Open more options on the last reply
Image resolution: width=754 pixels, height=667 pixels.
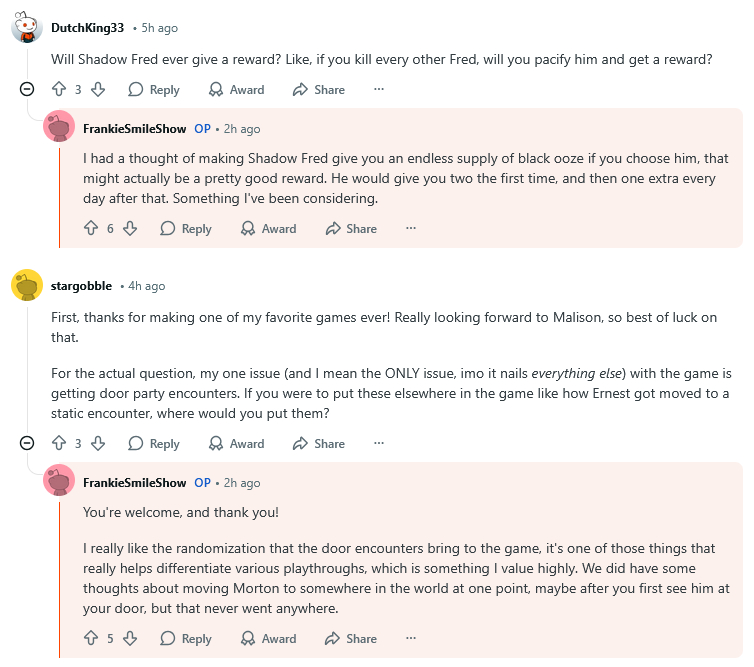[411, 639]
